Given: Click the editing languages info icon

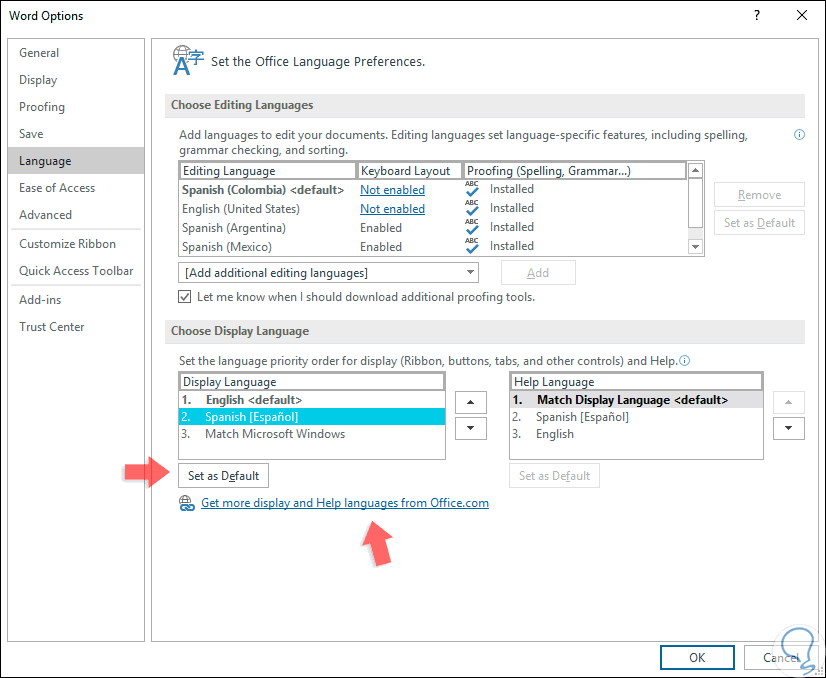Looking at the screenshot, I should click(799, 135).
